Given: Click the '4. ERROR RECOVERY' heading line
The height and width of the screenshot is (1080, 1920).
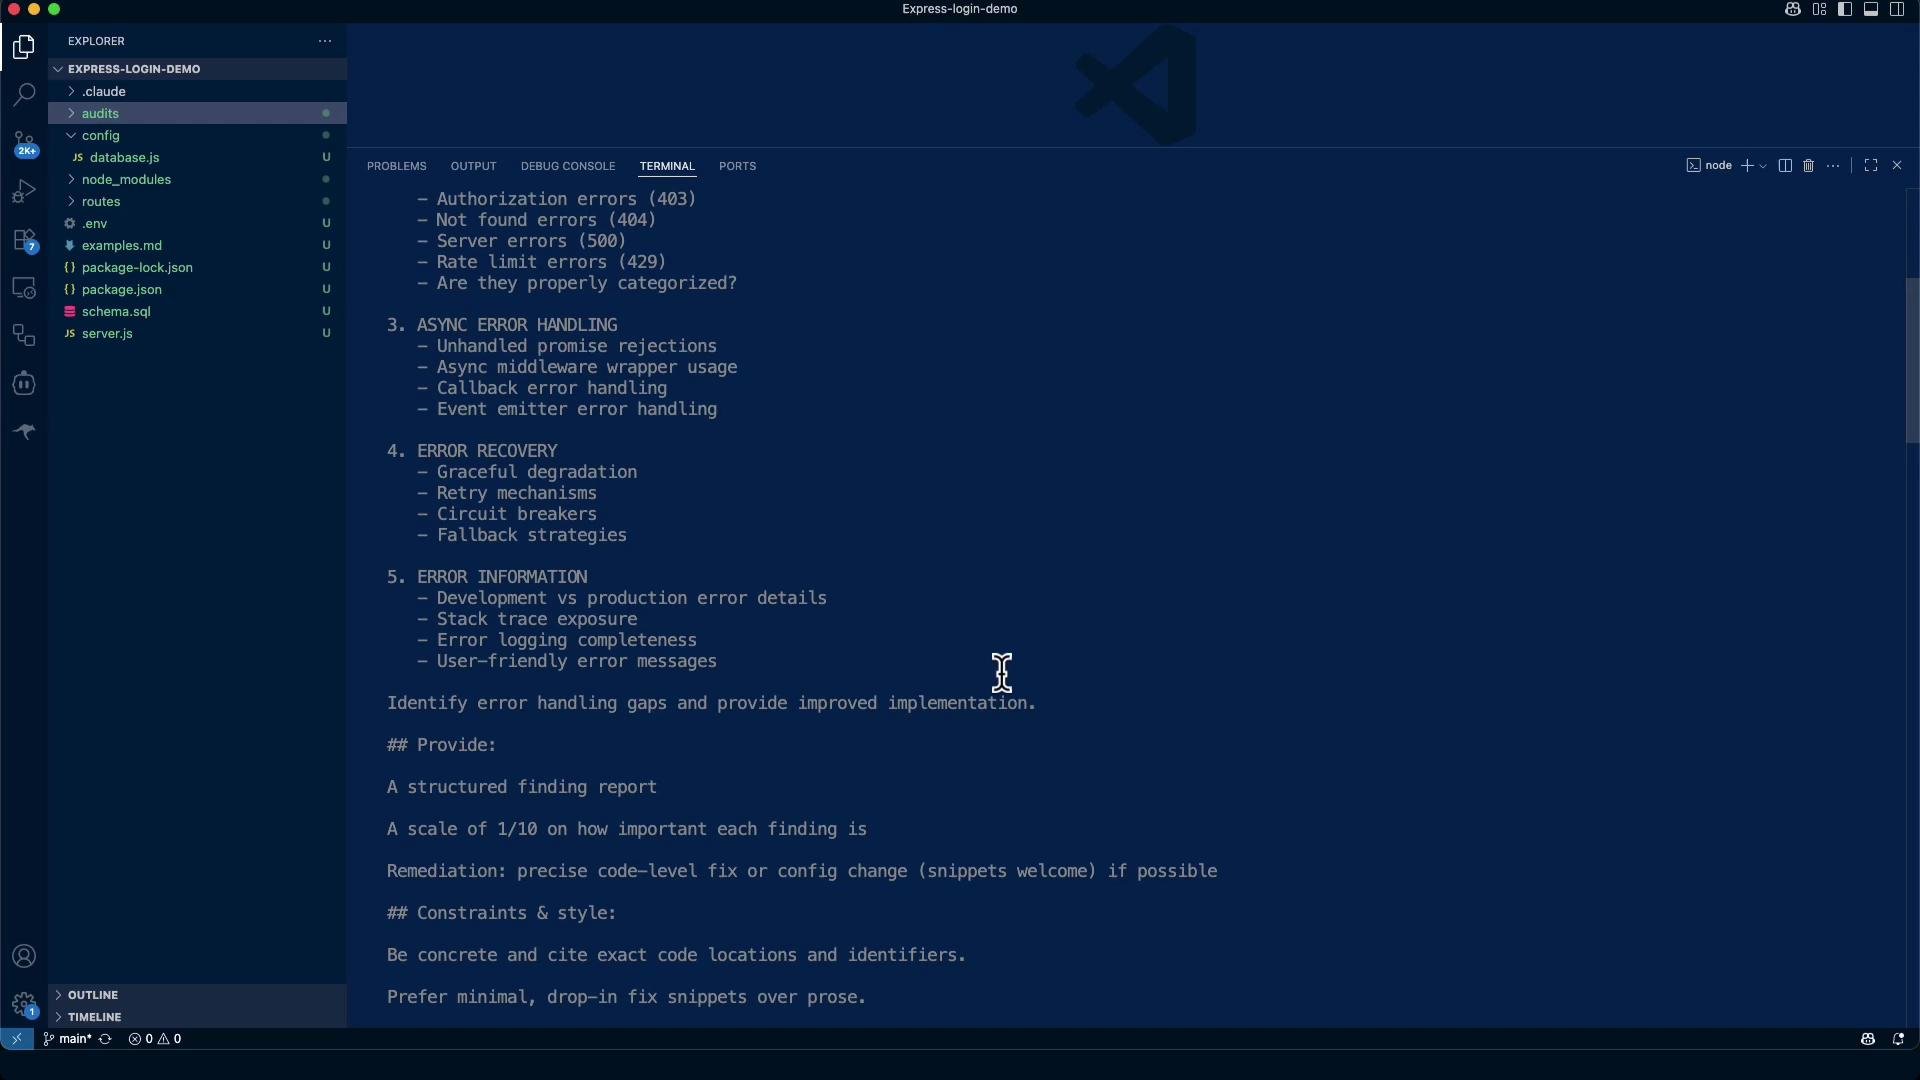Looking at the screenshot, I should click(x=472, y=451).
